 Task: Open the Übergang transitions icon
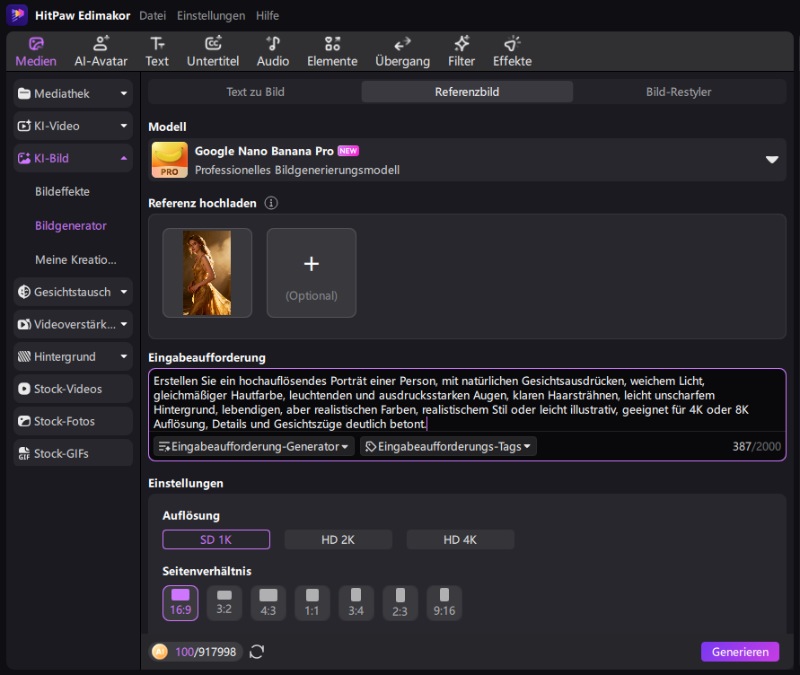click(x=402, y=51)
